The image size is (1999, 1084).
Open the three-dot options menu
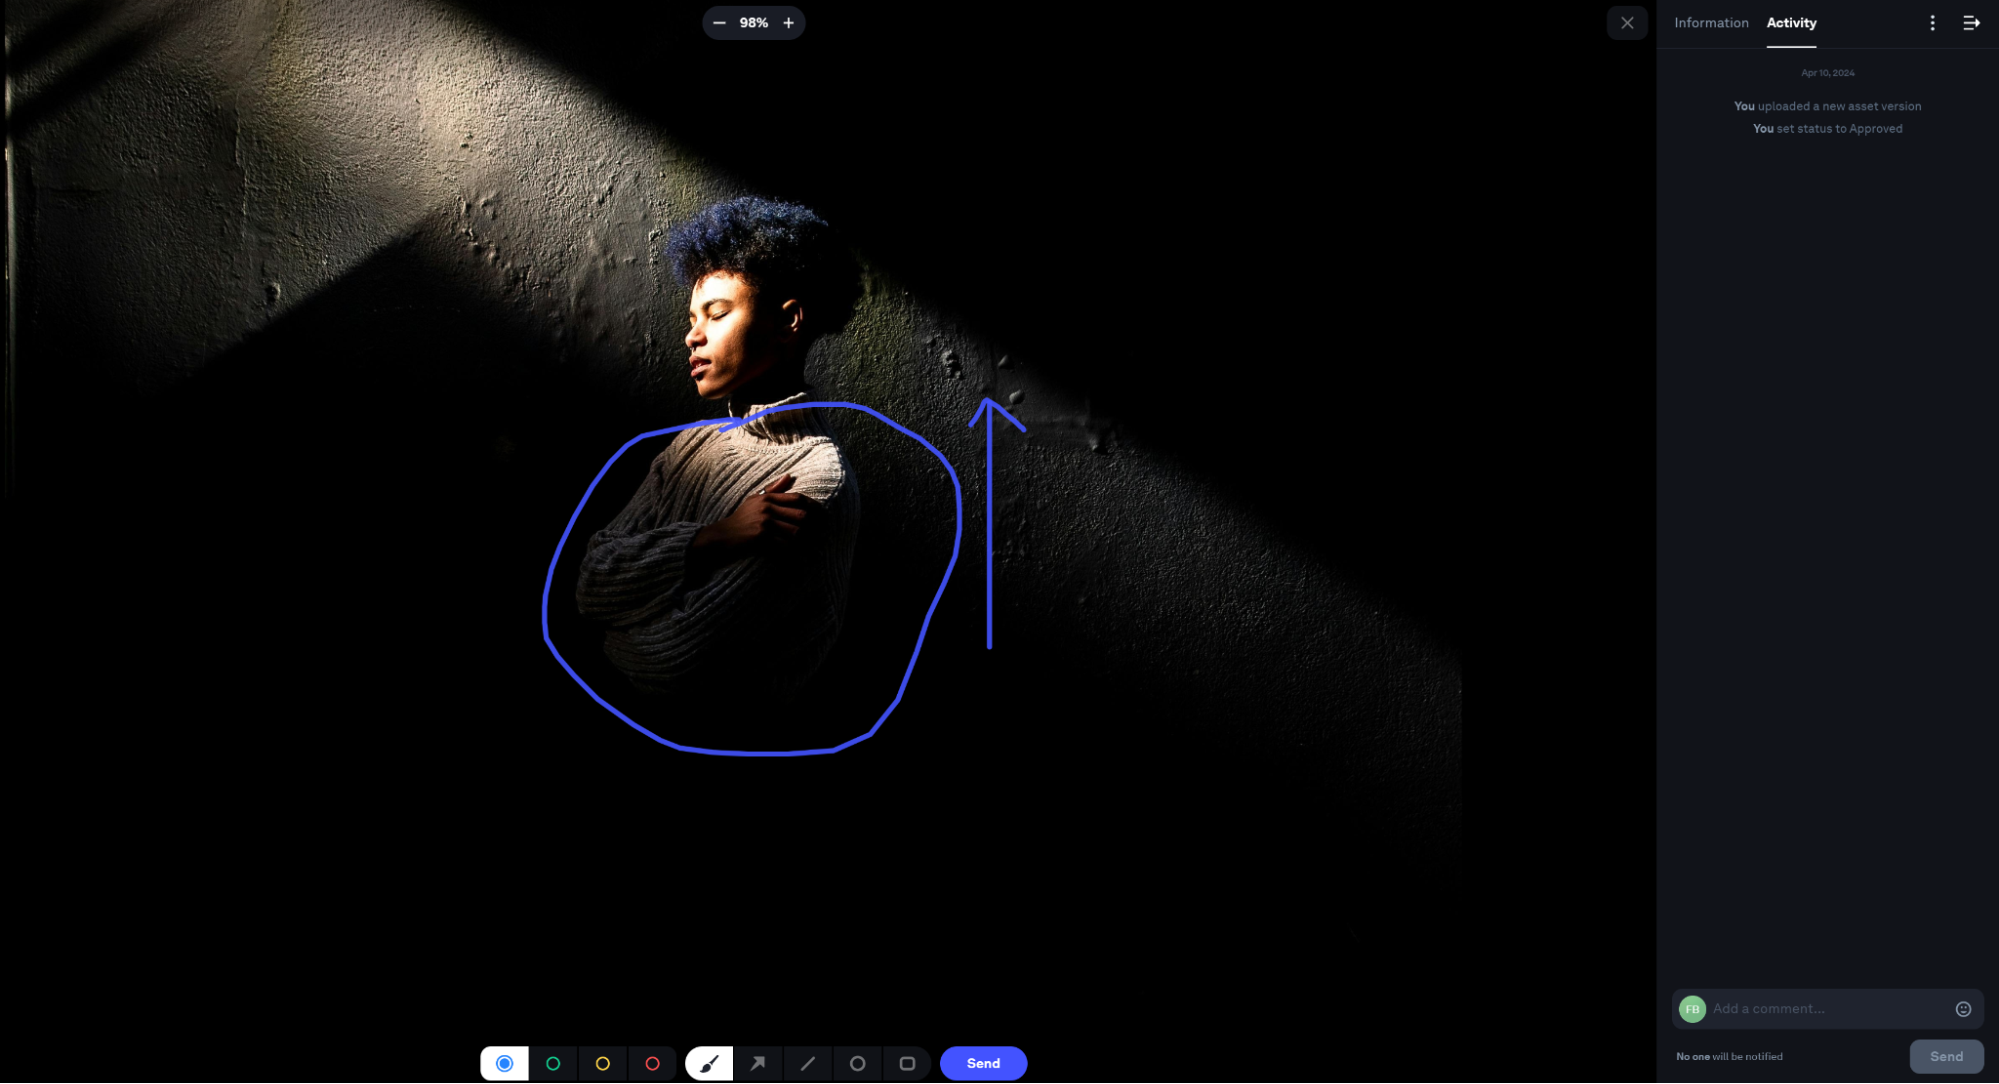[1933, 22]
